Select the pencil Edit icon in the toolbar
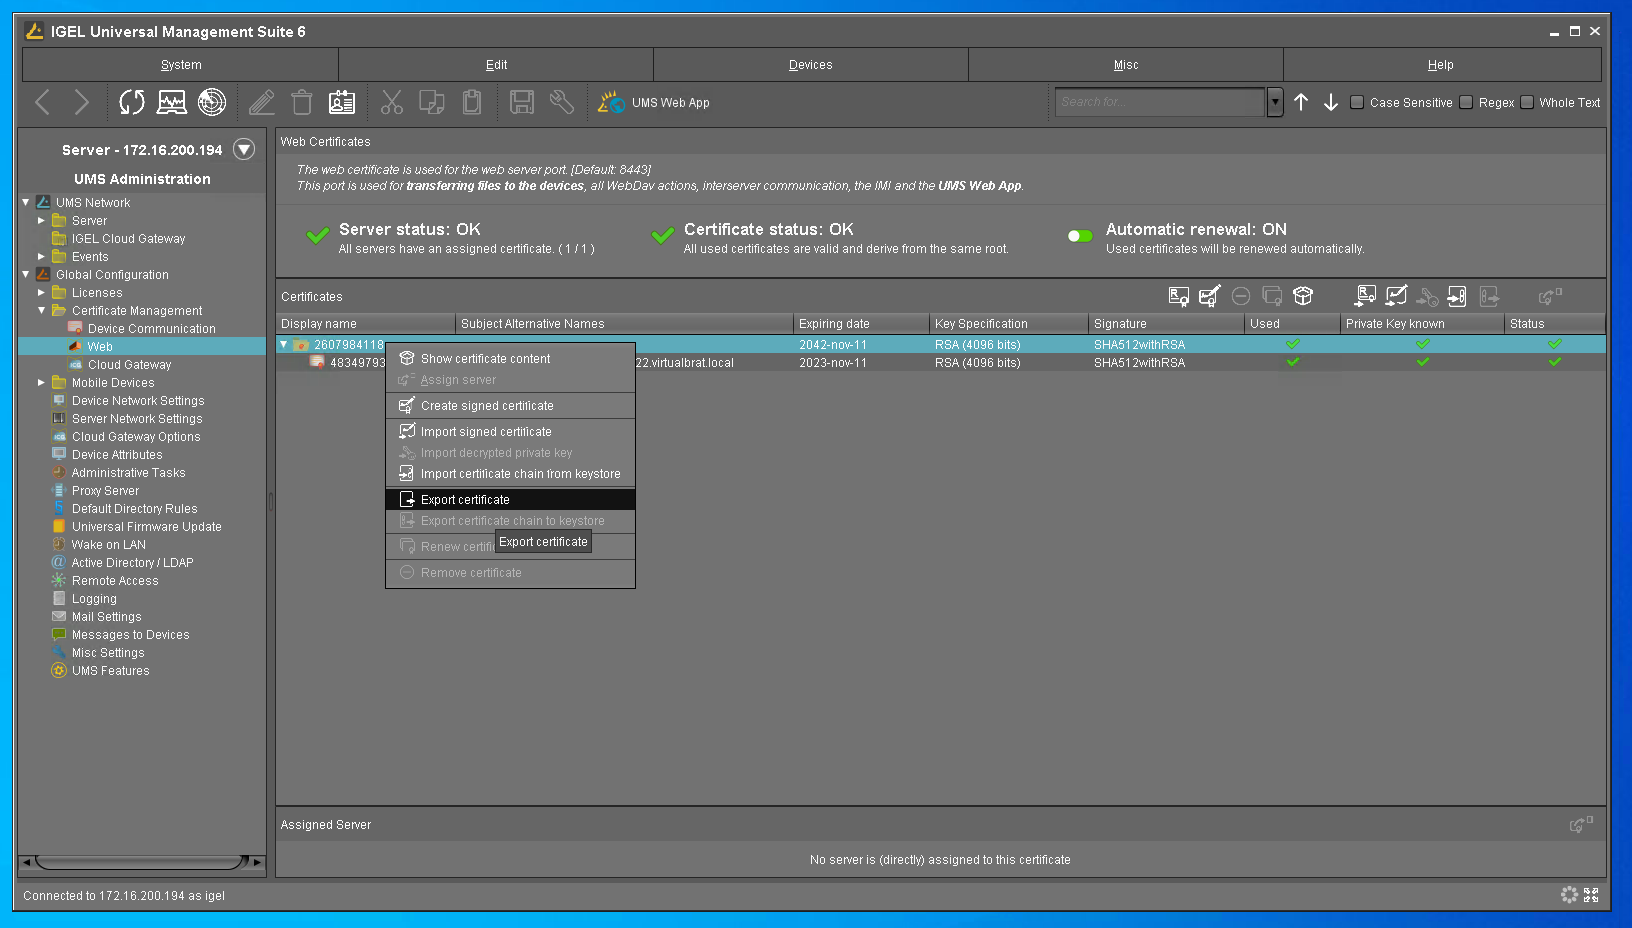The image size is (1632, 928). pos(262,102)
